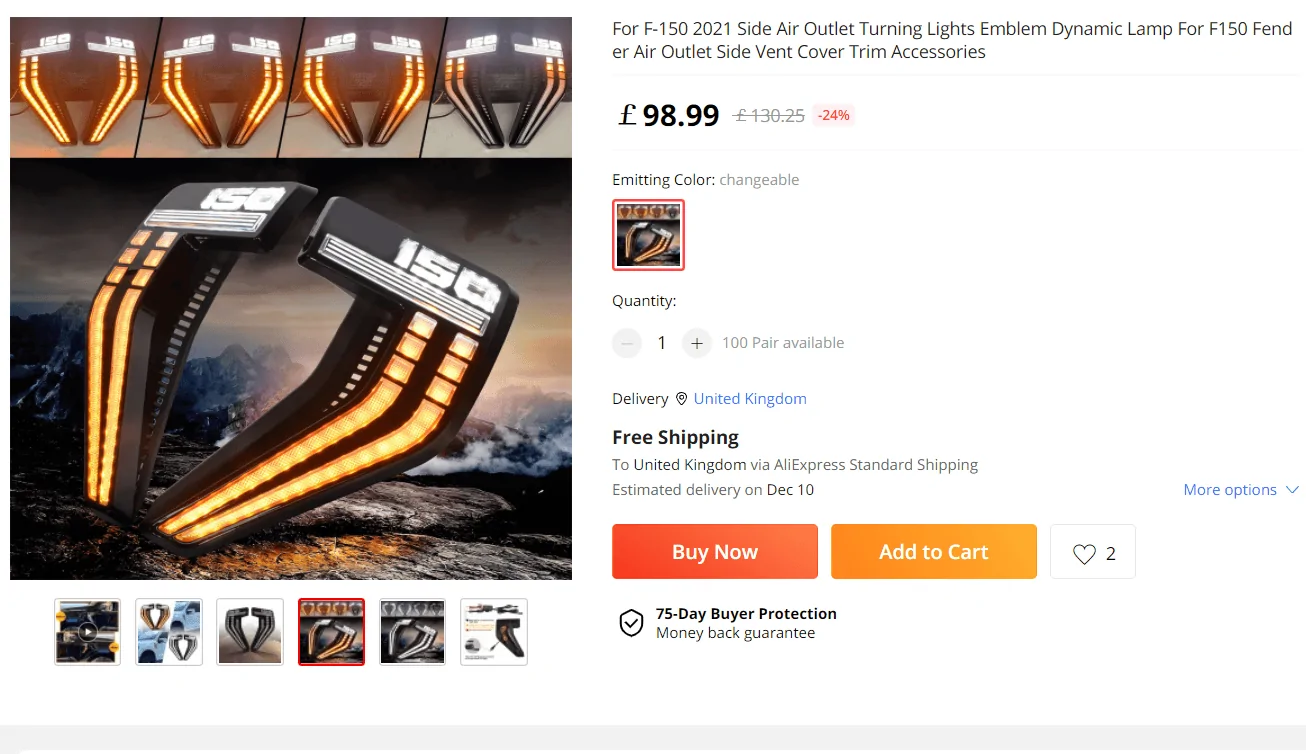The width and height of the screenshot is (1306, 754).
Task: Expand the More options shipping section
Action: (1240, 489)
